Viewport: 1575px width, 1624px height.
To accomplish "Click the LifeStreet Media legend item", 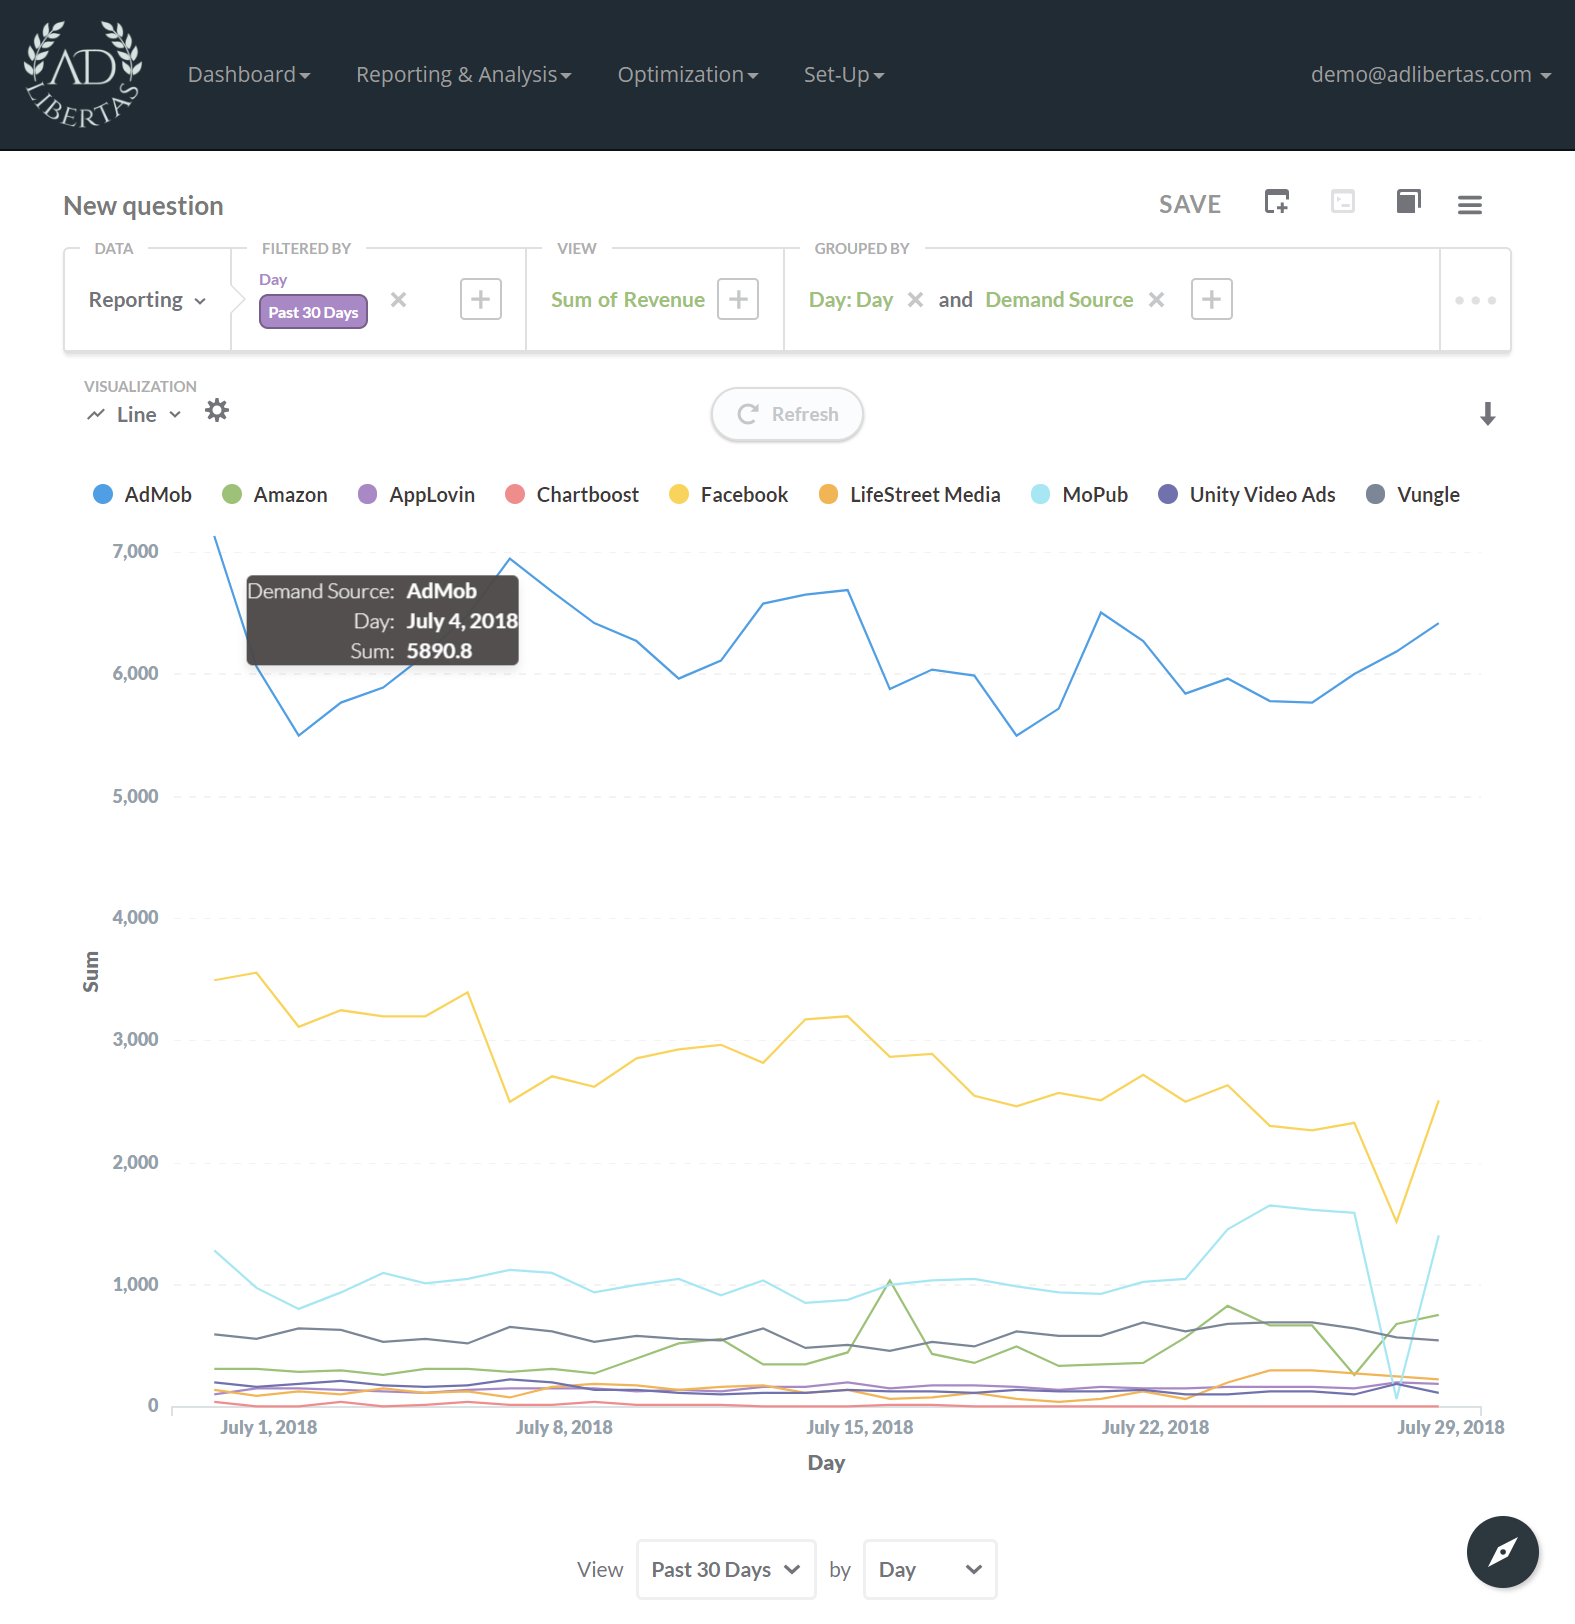I will (x=909, y=494).
